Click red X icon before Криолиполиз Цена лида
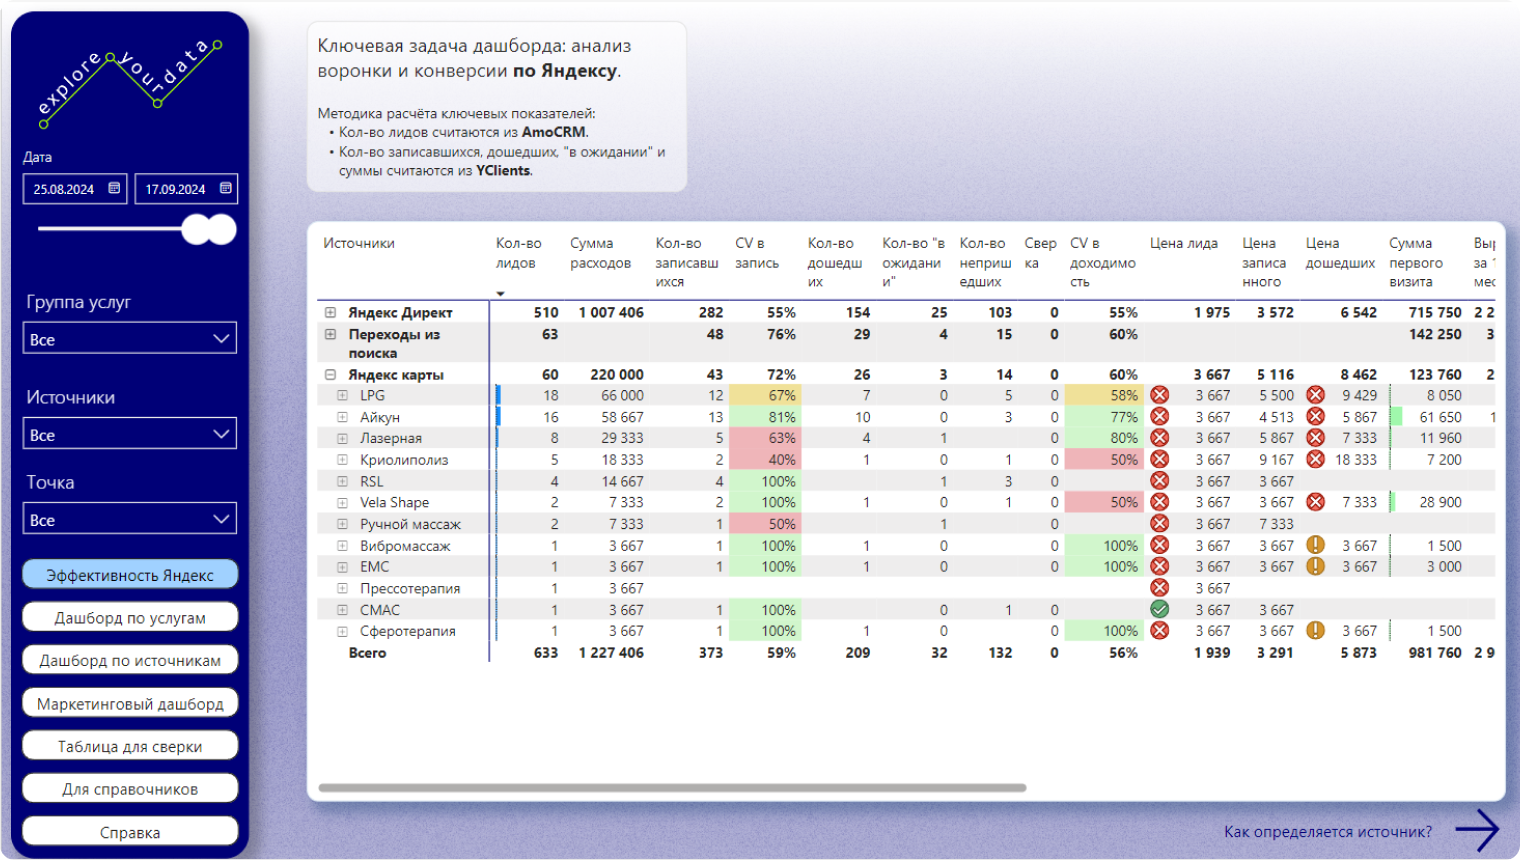Viewport: 1520px width, 860px height. pos(1160,459)
